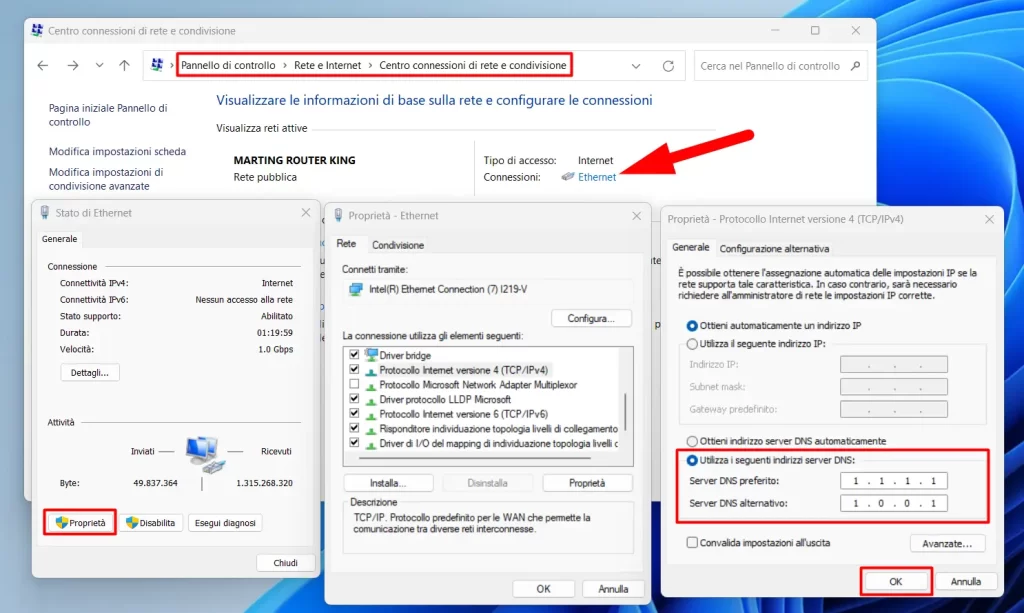
Task: Click Driver protocollo LLDP Microsoft item icon
Action: click(x=371, y=400)
